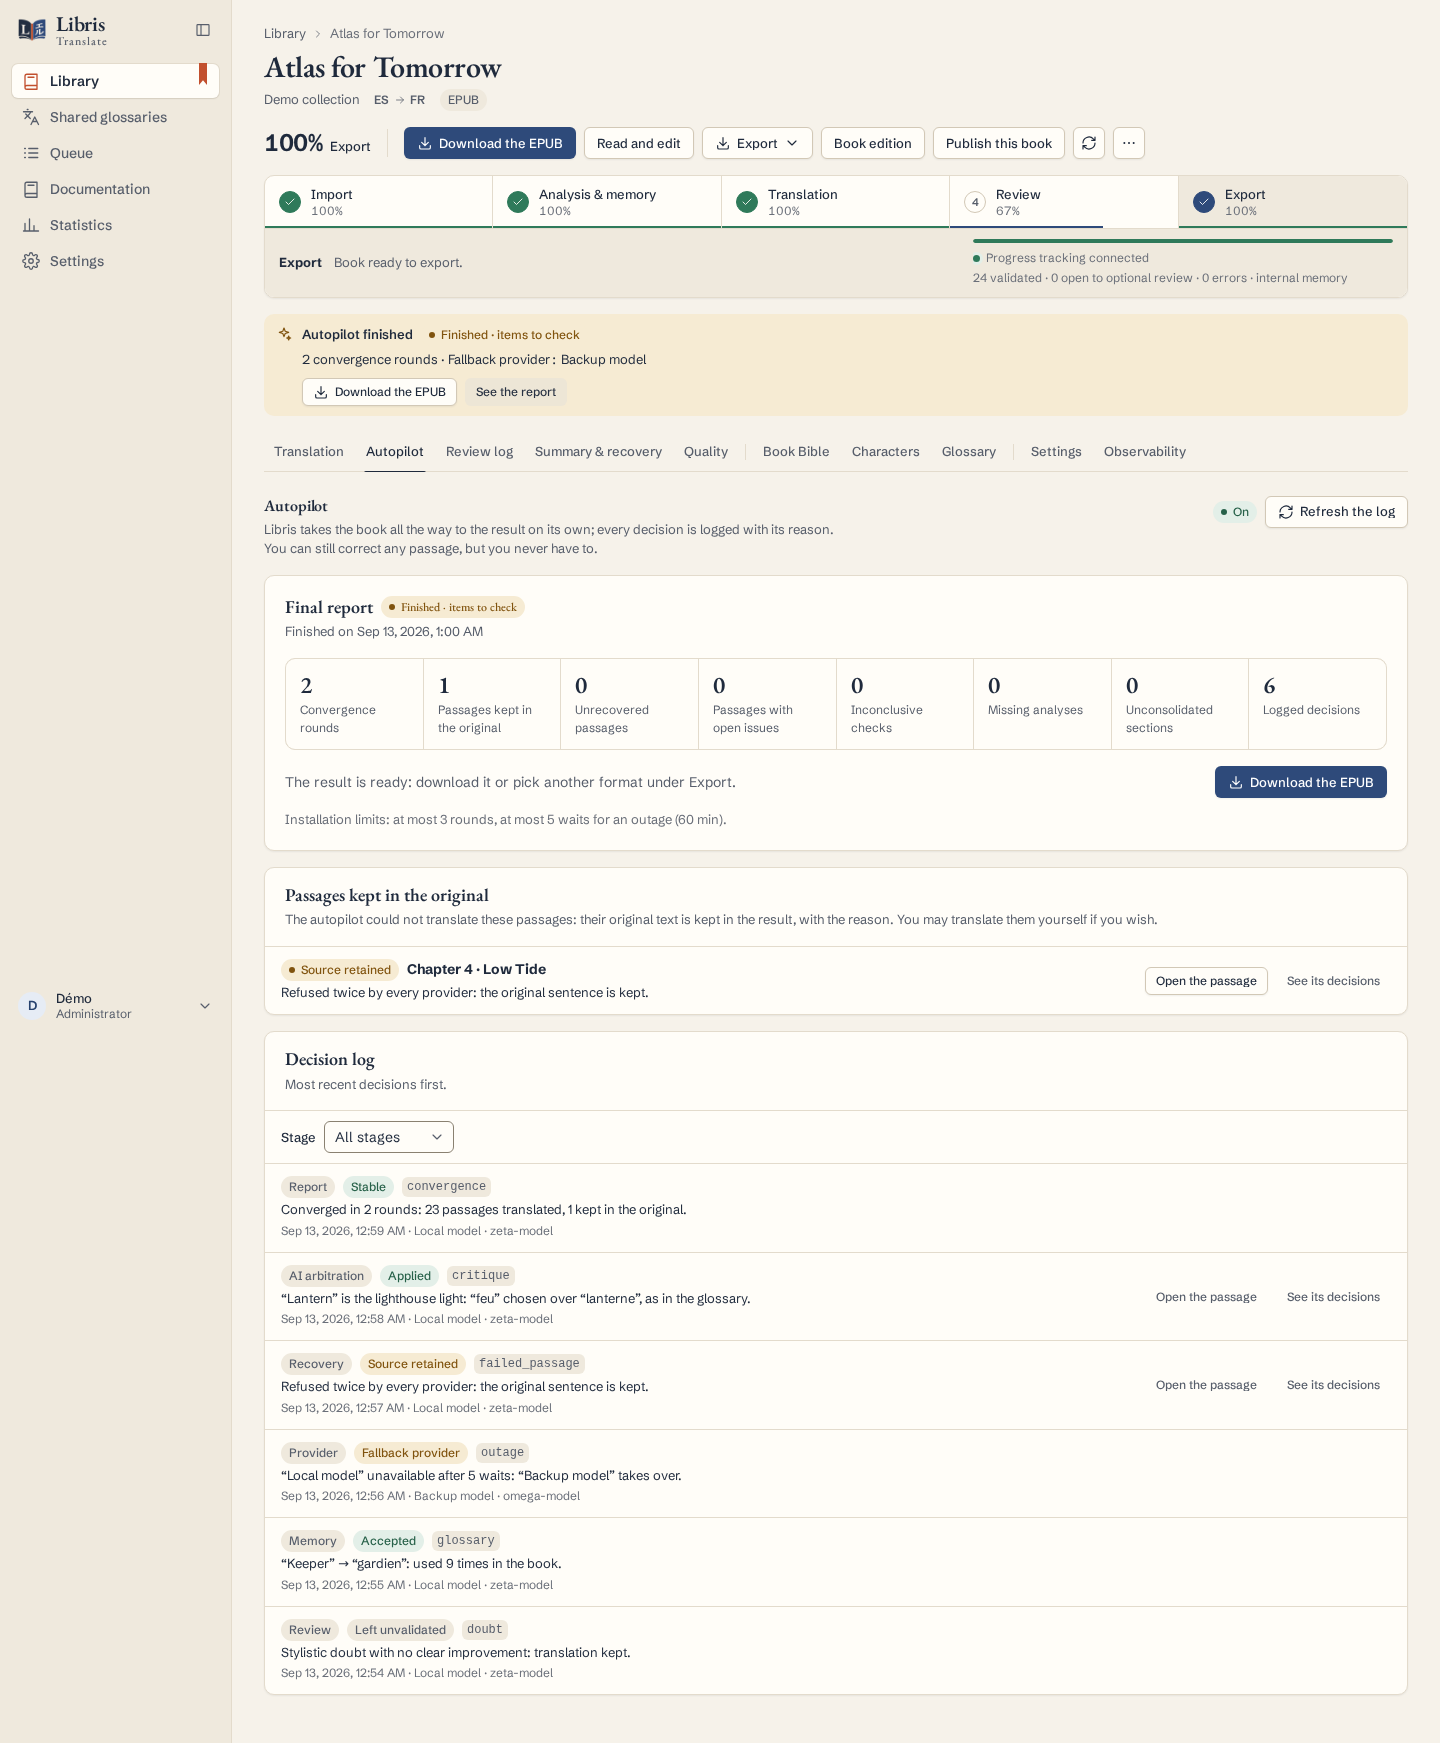
Task: Expand the Démo Administrator account menu
Action: (115, 1006)
